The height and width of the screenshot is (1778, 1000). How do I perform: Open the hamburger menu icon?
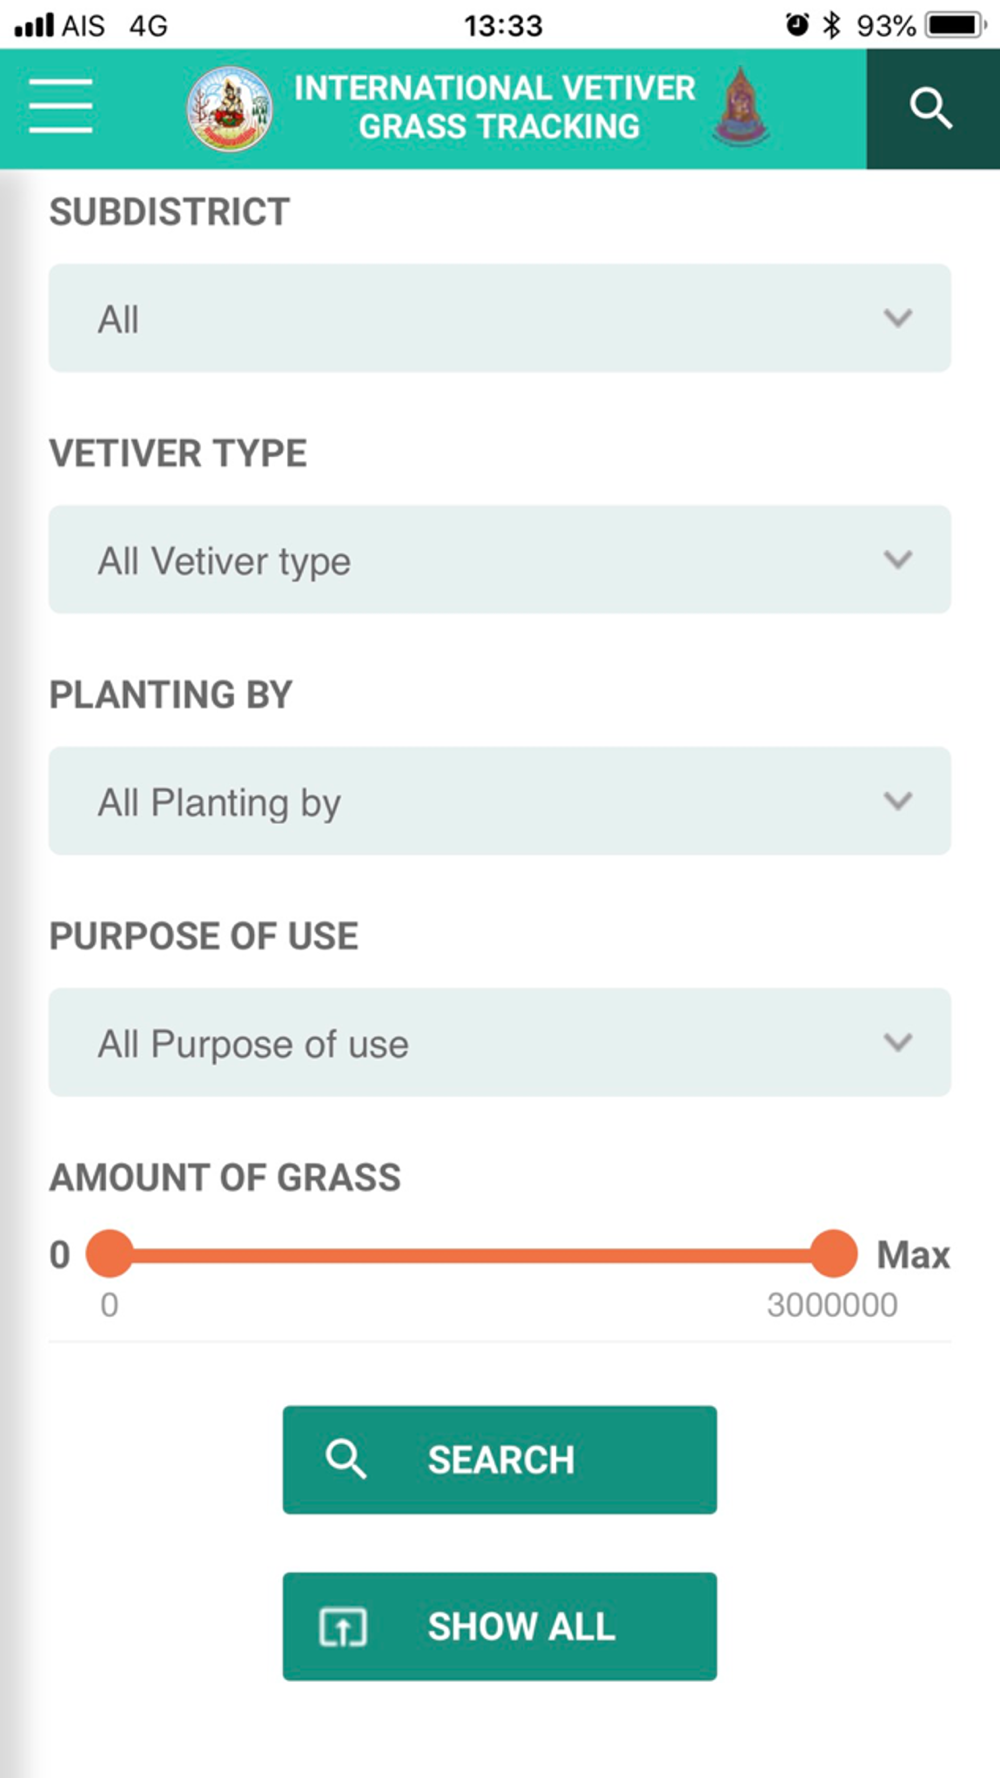click(x=61, y=107)
